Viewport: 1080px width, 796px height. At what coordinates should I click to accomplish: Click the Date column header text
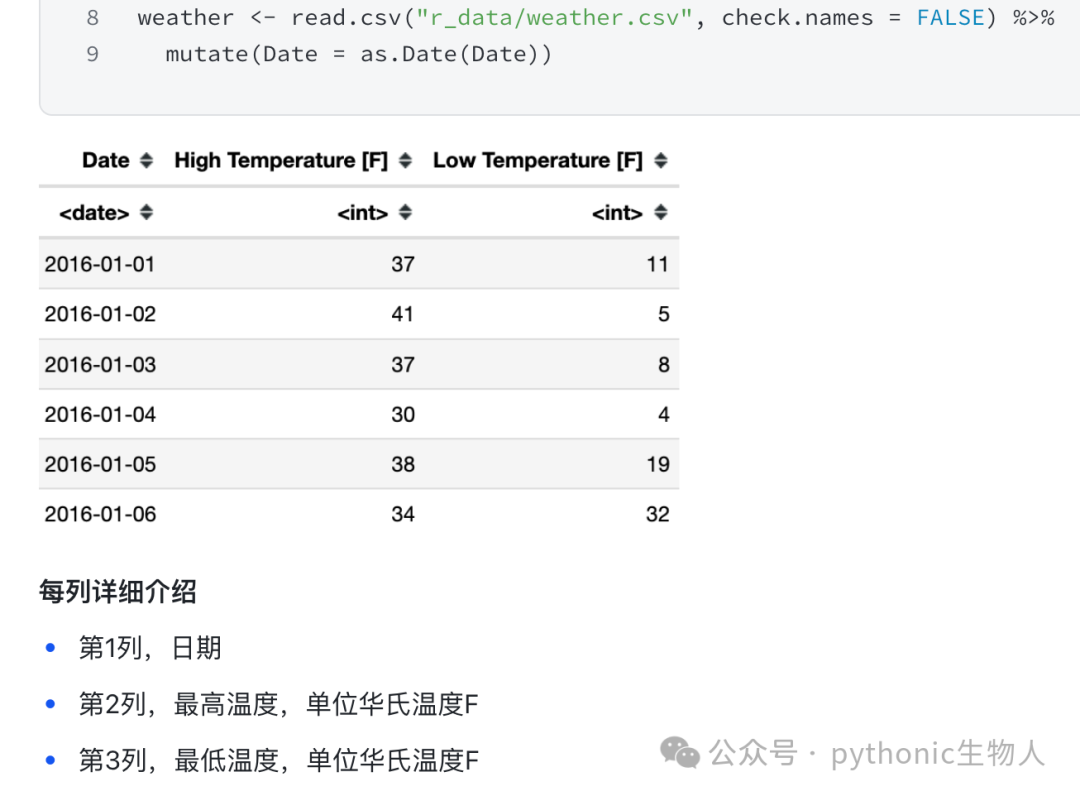coord(106,160)
